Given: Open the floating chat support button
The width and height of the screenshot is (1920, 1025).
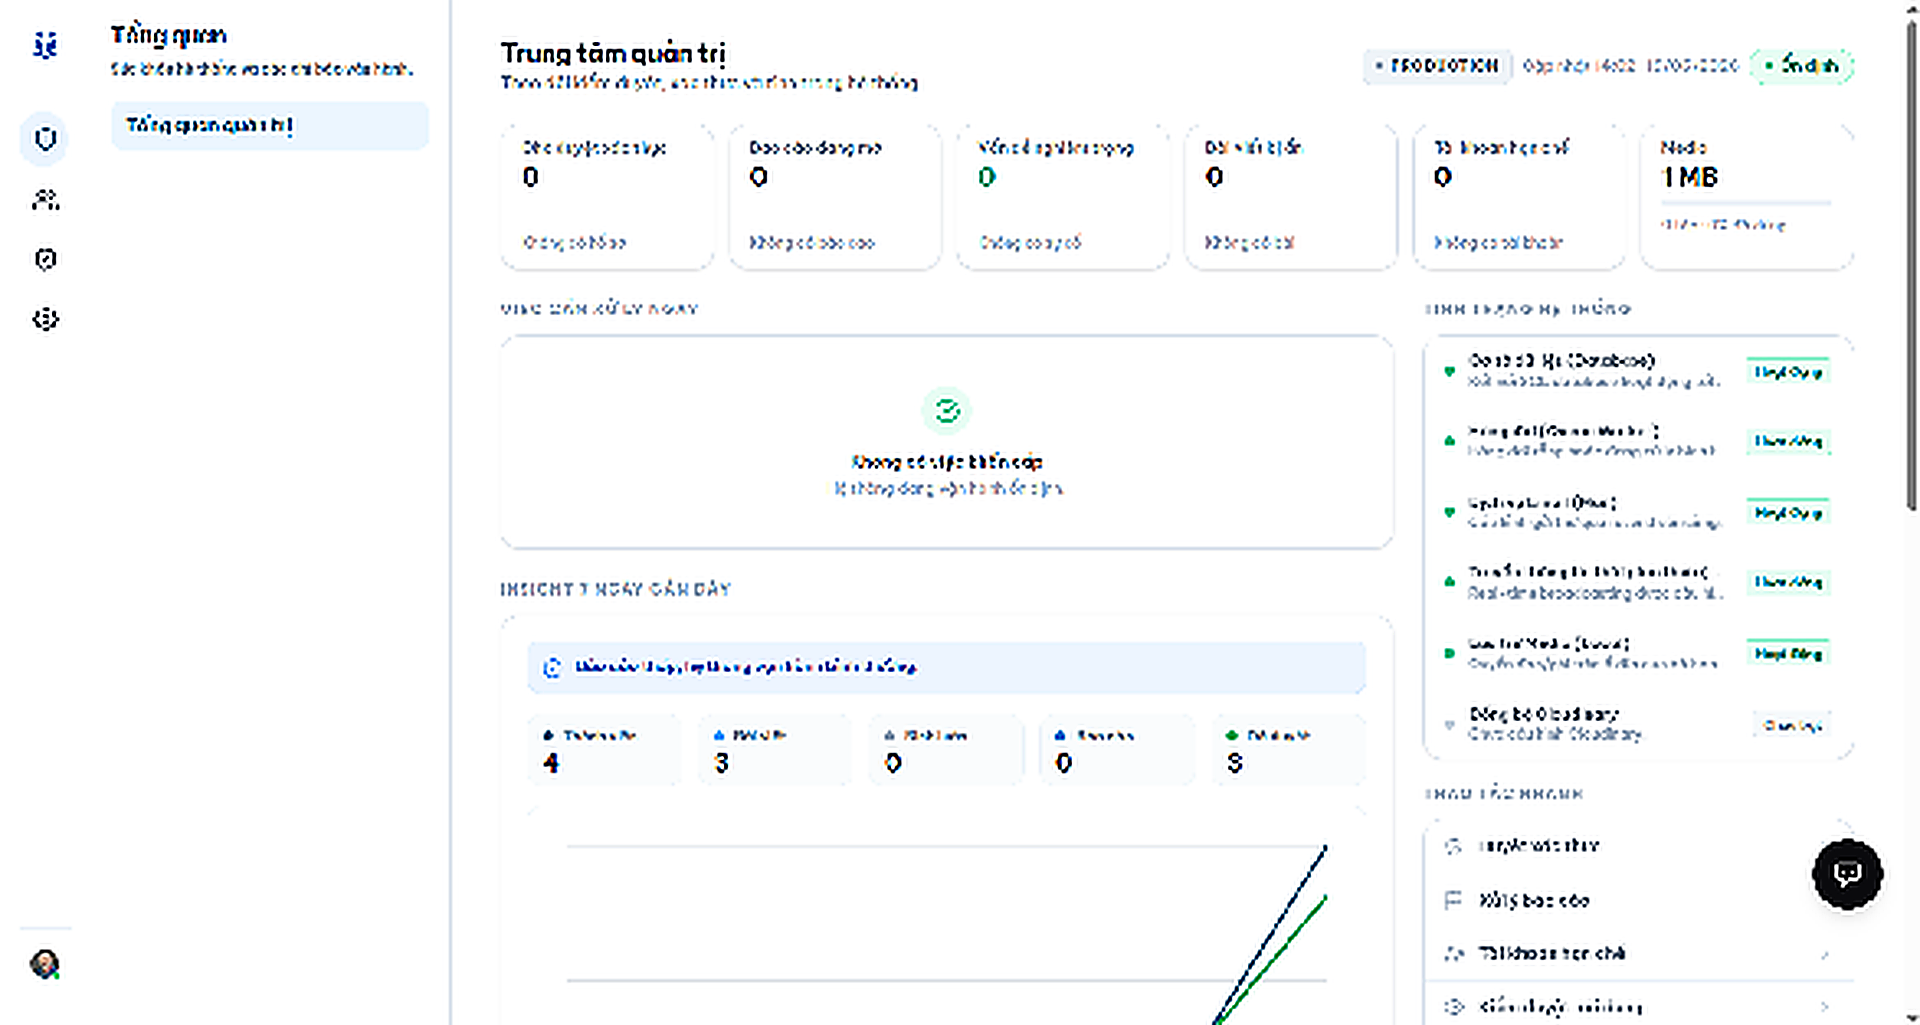Looking at the screenshot, I should [1847, 874].
